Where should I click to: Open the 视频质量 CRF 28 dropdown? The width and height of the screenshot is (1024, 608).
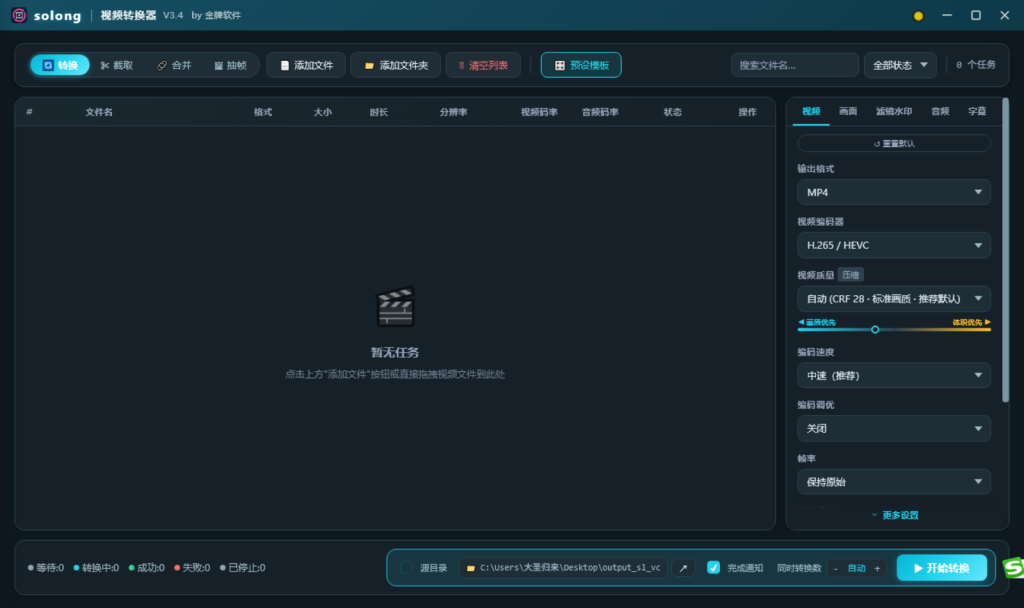pos(894,298)
